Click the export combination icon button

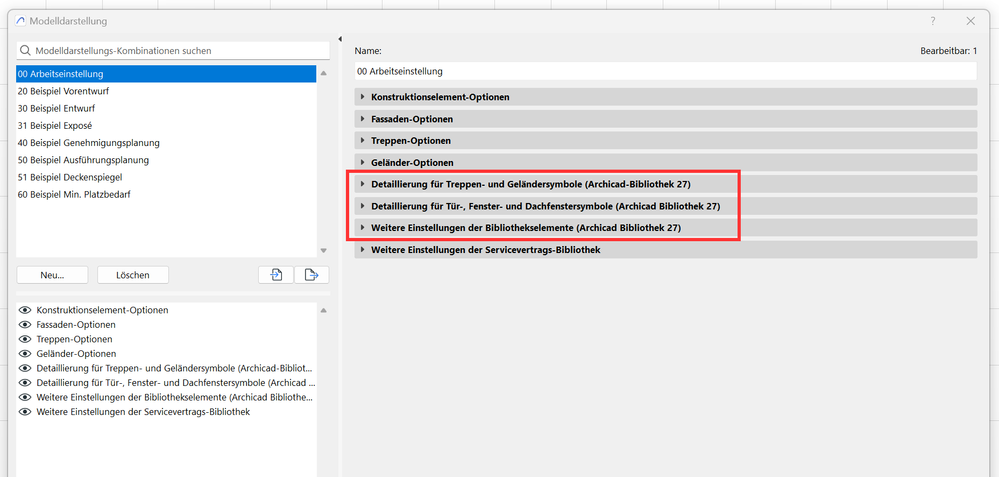tap(312, 275)
